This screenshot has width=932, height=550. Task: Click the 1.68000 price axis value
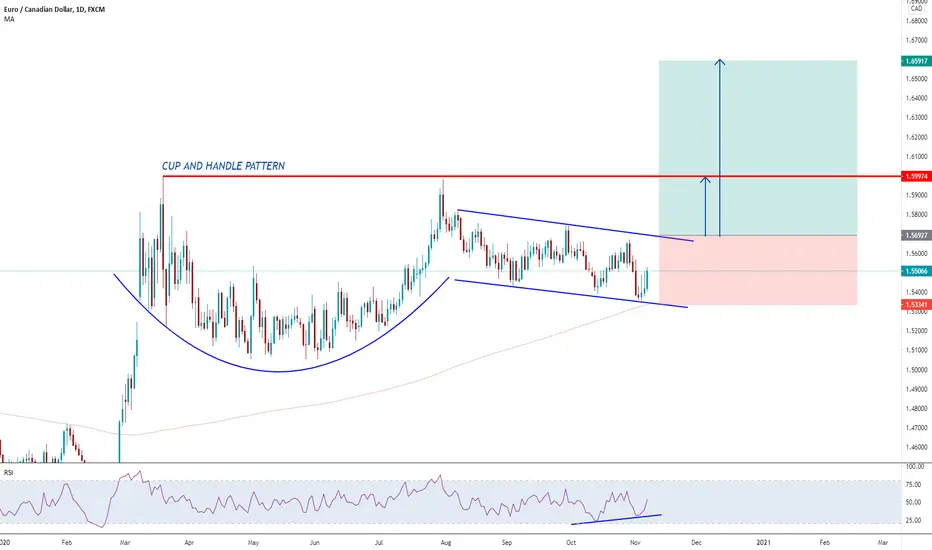coord(917,21)
